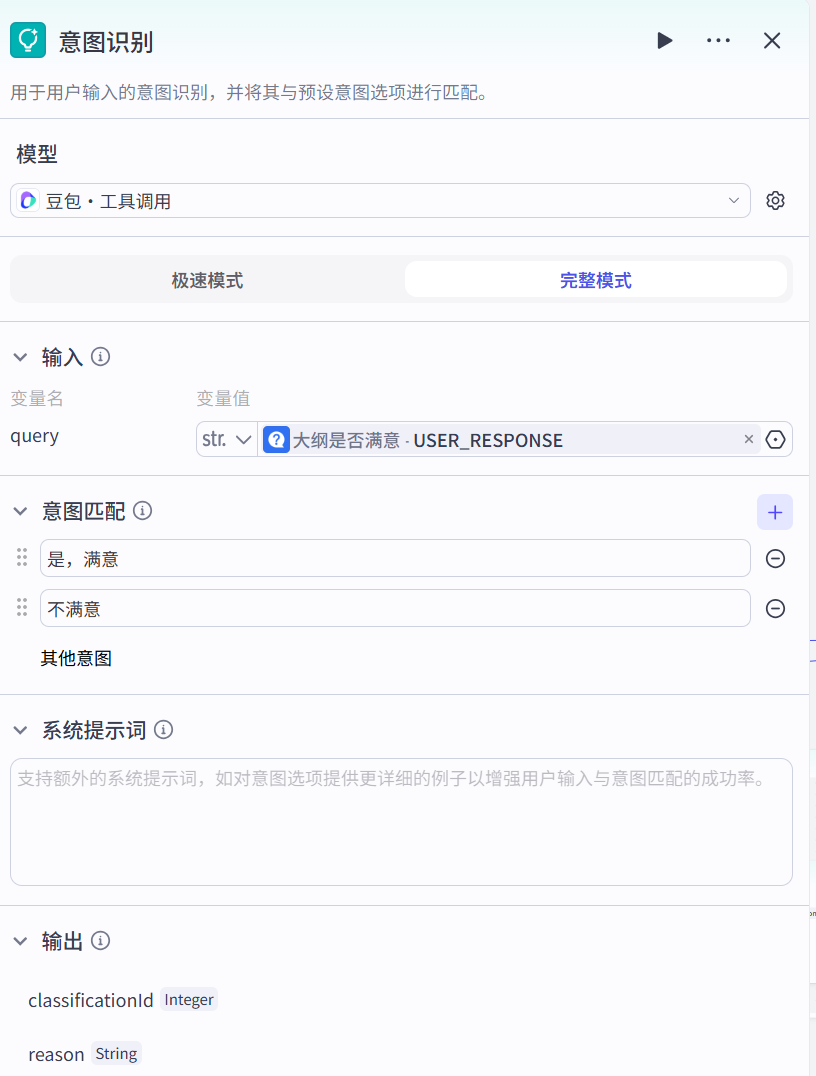Open the str. type dropdown for query

[x=227, y=440]
